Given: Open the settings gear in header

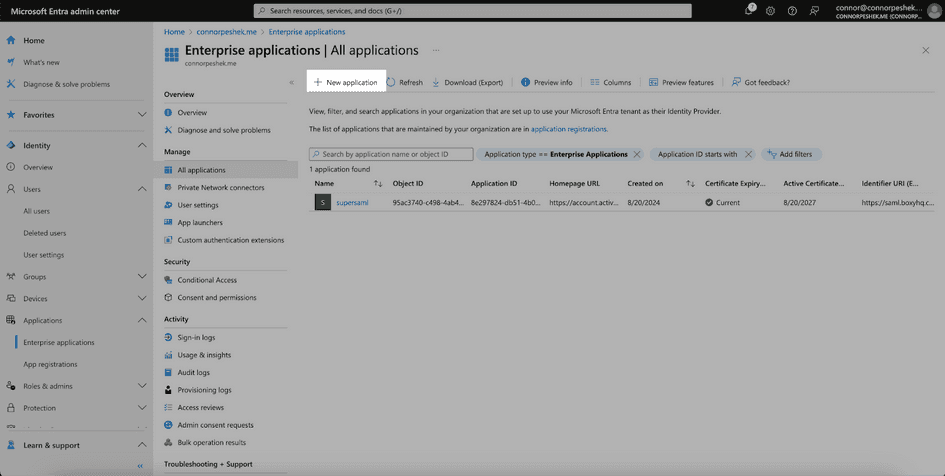Looking at the screenshot, I should coord(770,11).
